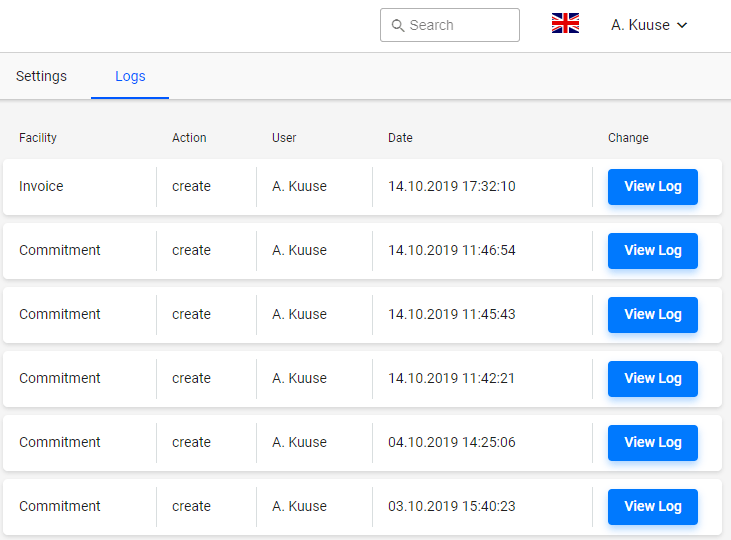
Task: Select the Invoice facility cell
Action: point(41,186)
